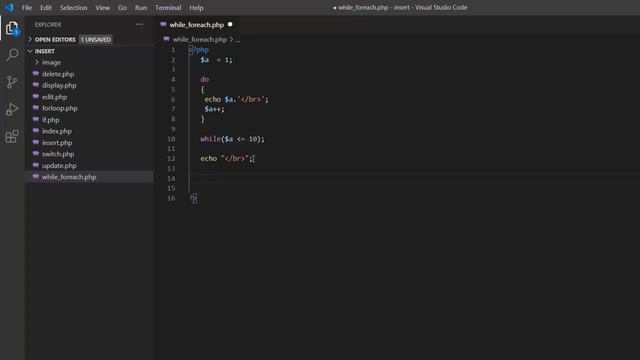Image resolution: width=640 pixels, height=360 pixels.
Task: Open update.php from the explorer
Action: pyautogui.click(x=59, y=165)
